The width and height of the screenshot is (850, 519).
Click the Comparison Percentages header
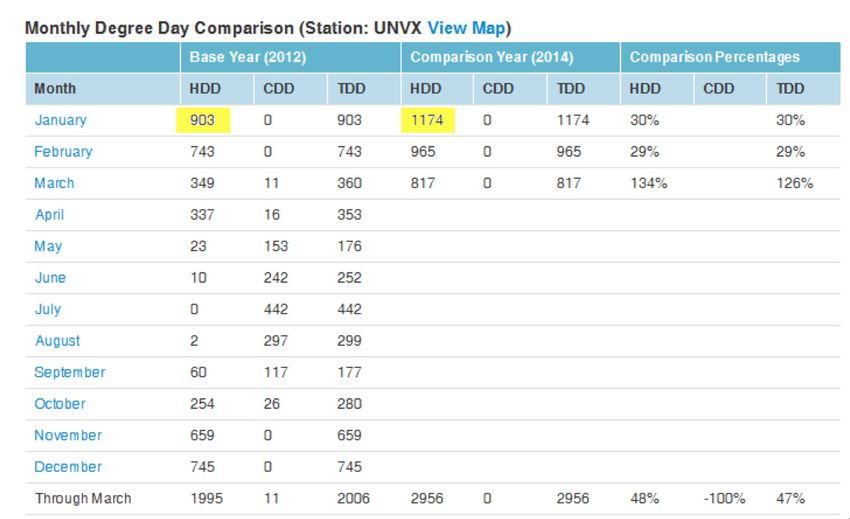coord(714,57)
